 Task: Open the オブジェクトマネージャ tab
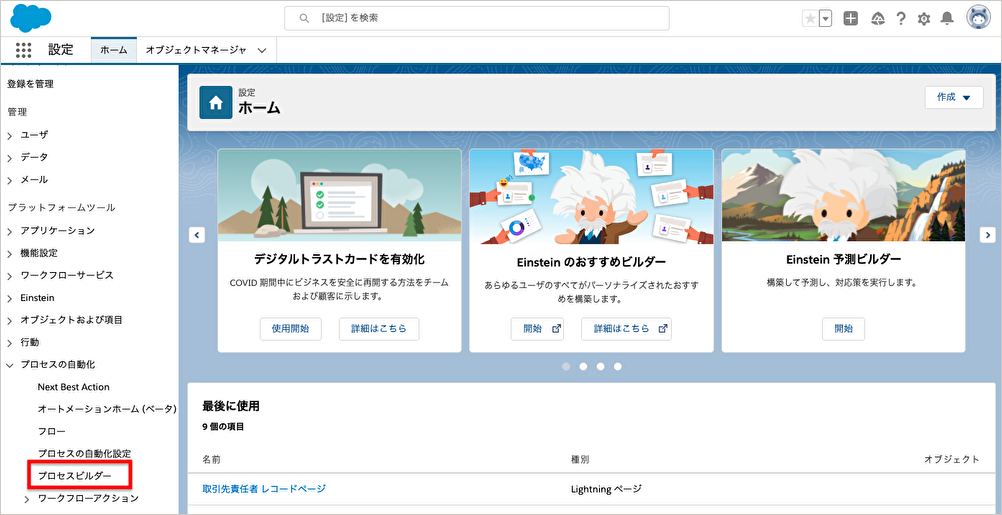pyautogui.click(x=196, y=50)
